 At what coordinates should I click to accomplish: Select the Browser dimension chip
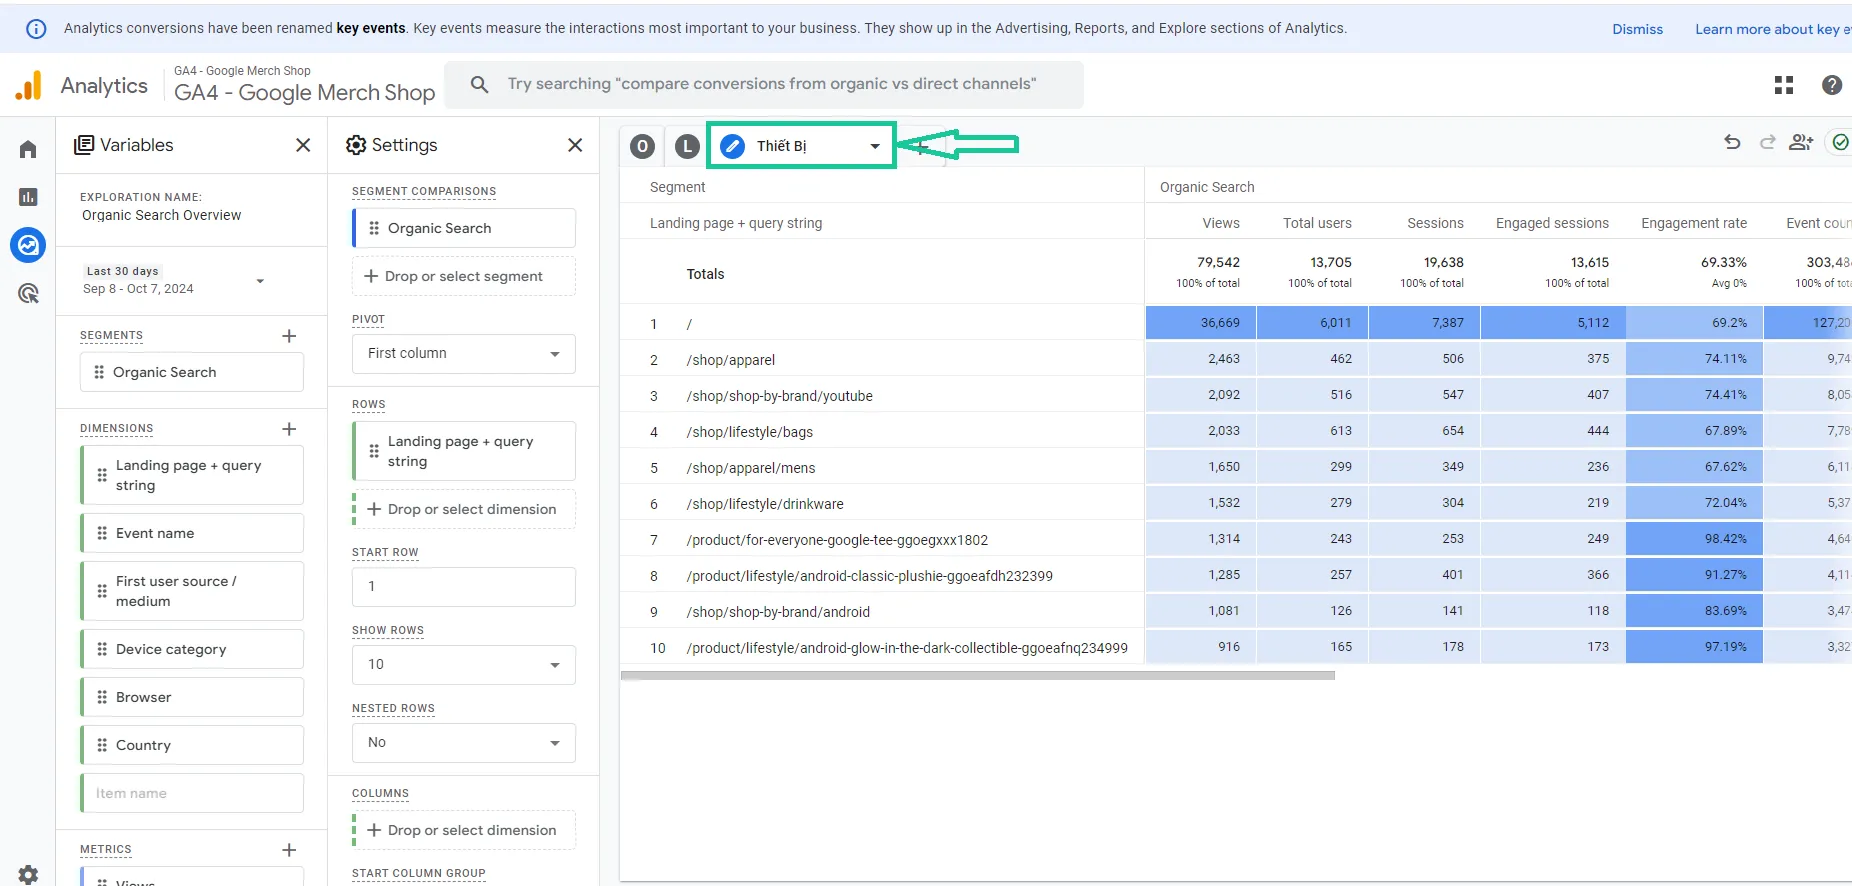pos(192,697)
